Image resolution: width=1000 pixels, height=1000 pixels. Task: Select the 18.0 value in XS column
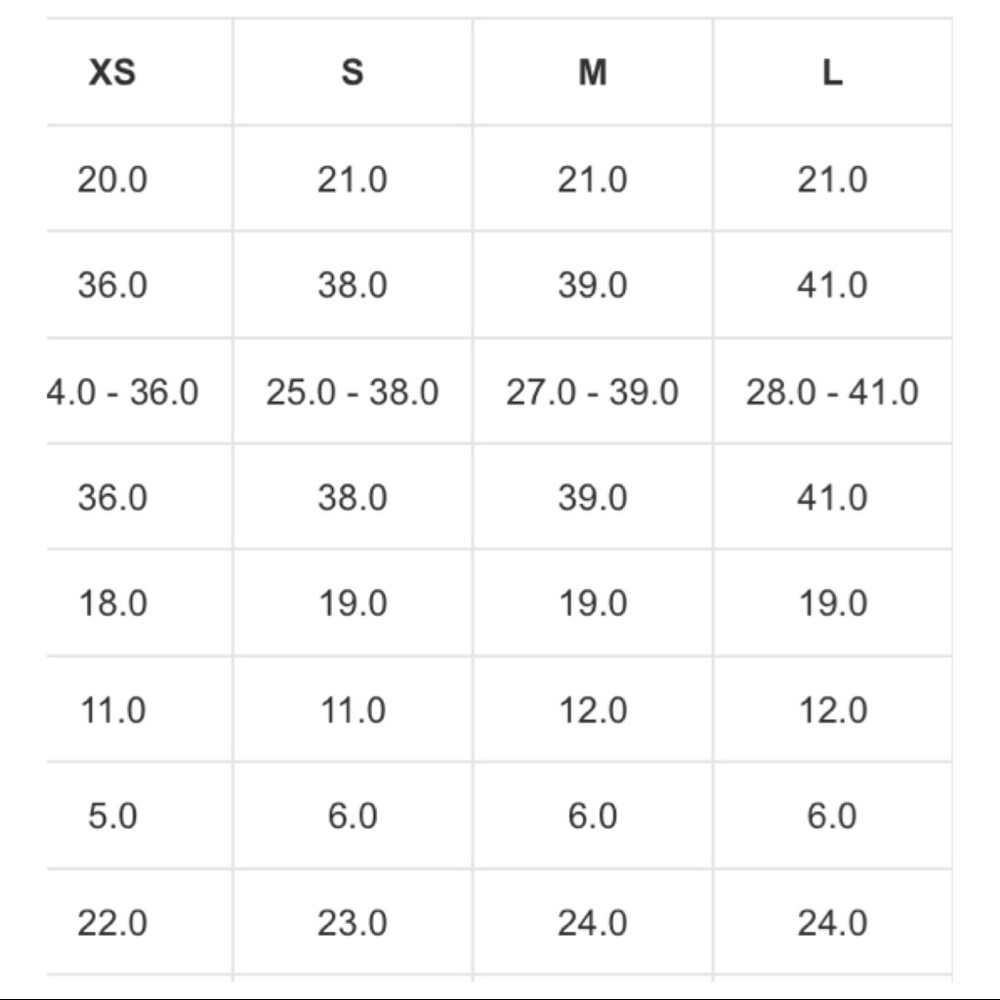point(113,603)
